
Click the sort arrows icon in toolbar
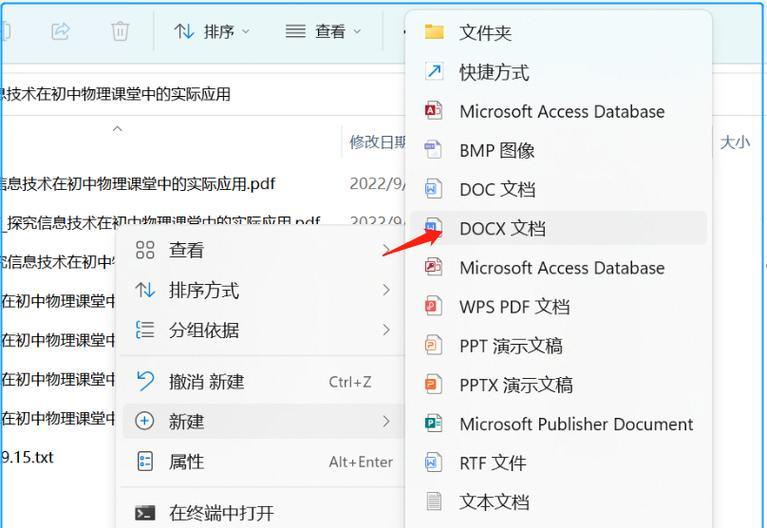click(184, 32)
